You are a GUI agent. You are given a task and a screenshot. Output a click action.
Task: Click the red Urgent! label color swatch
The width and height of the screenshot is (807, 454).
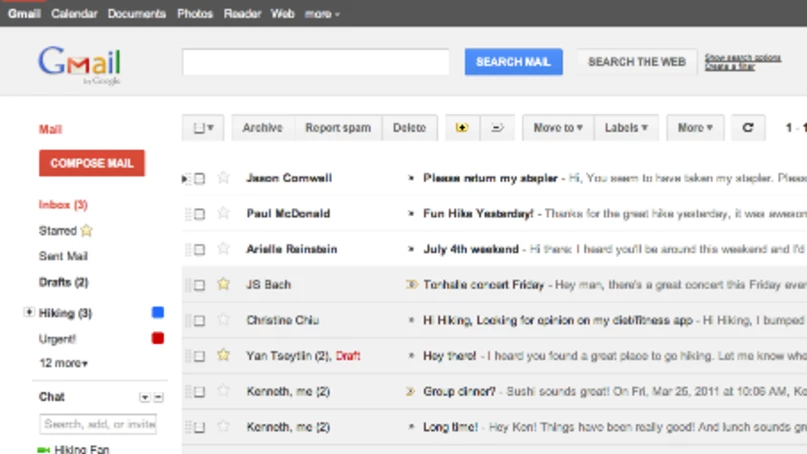click(x=158, y=338)
